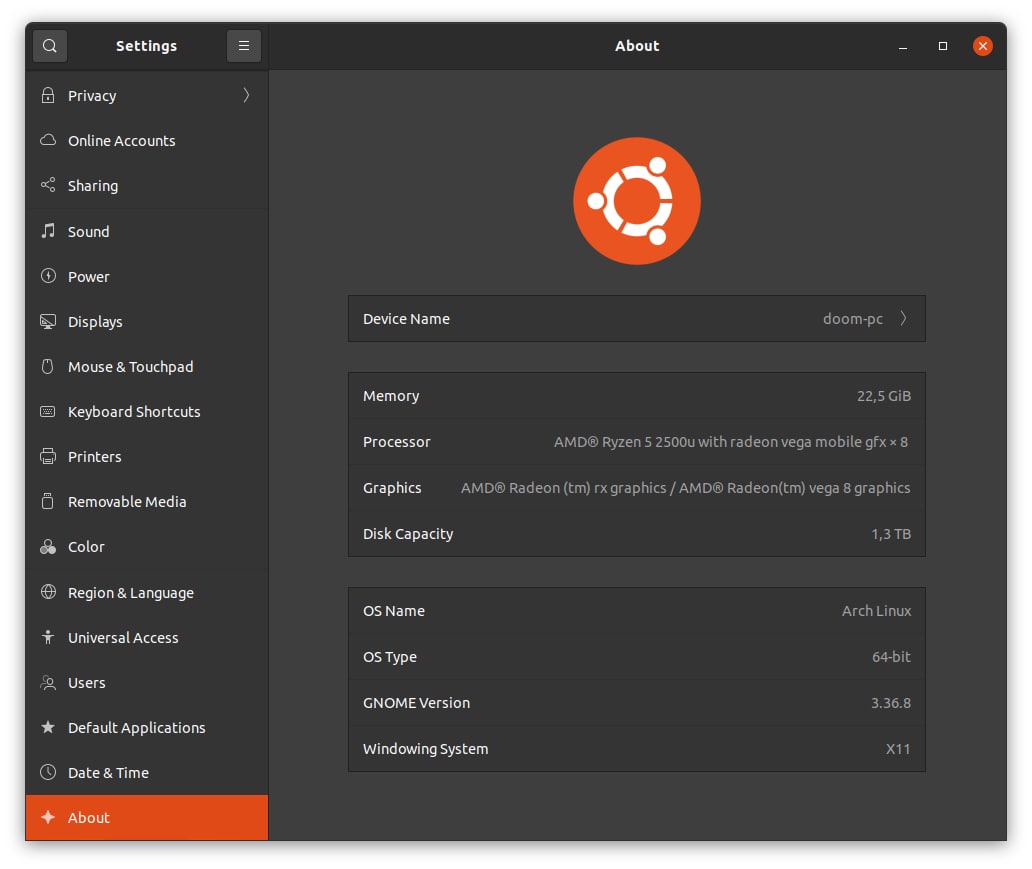The image size is (1032, 869).
Task: Click the Sound music note icon
Action: tap(48, 230)
